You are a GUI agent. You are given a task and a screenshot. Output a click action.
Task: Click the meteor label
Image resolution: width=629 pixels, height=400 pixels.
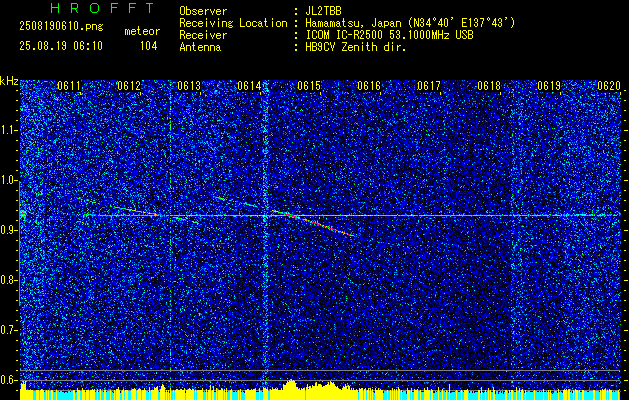[142, 31]
